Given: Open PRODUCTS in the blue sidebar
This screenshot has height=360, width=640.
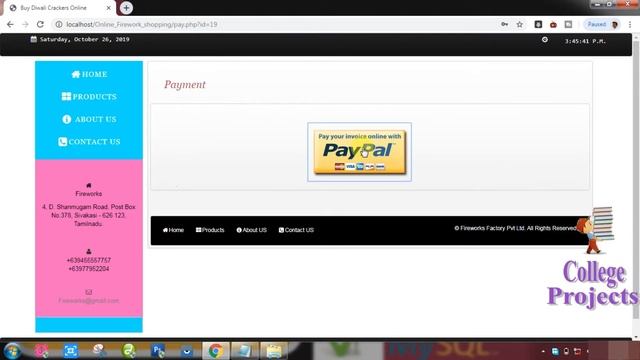Looking at the screenshot, I should 89,96.
